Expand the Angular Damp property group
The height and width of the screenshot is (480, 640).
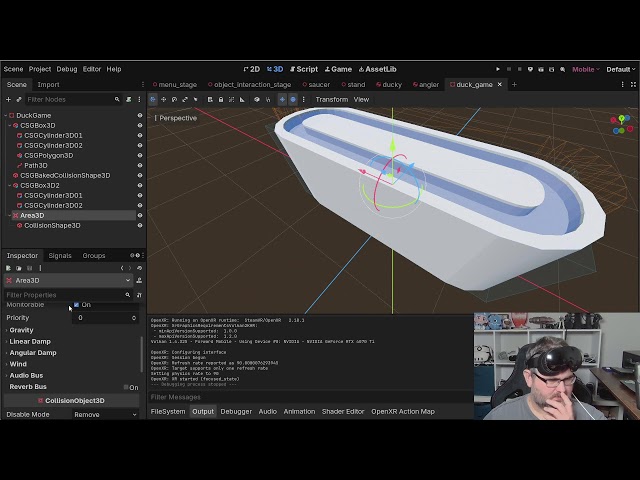[33, 353]
